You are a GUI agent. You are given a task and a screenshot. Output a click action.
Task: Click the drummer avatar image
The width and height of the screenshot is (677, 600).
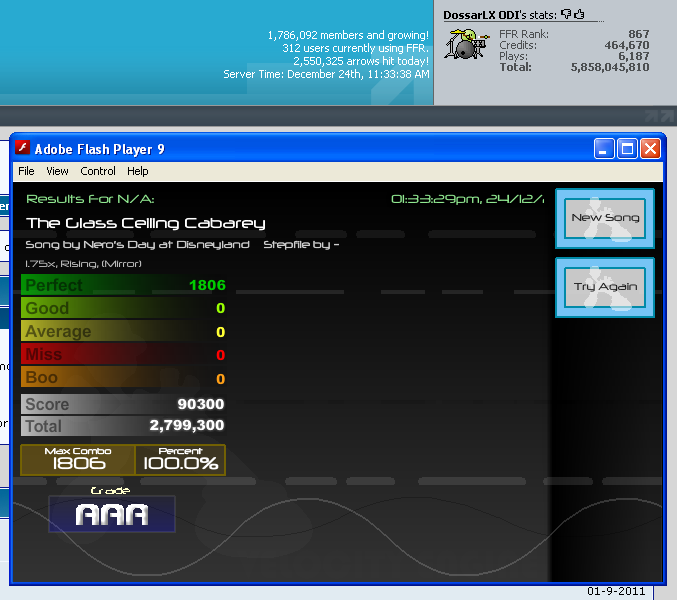tap(465, 45)
